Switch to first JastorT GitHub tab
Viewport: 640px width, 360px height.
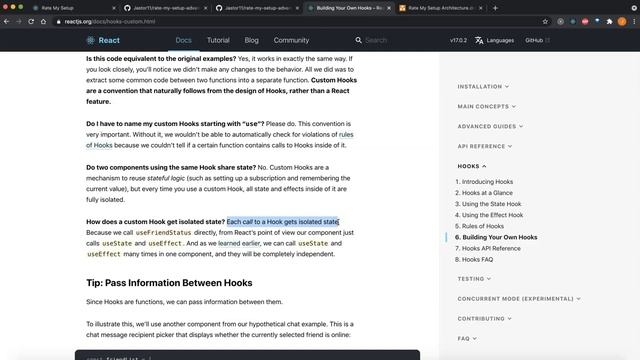165,8
